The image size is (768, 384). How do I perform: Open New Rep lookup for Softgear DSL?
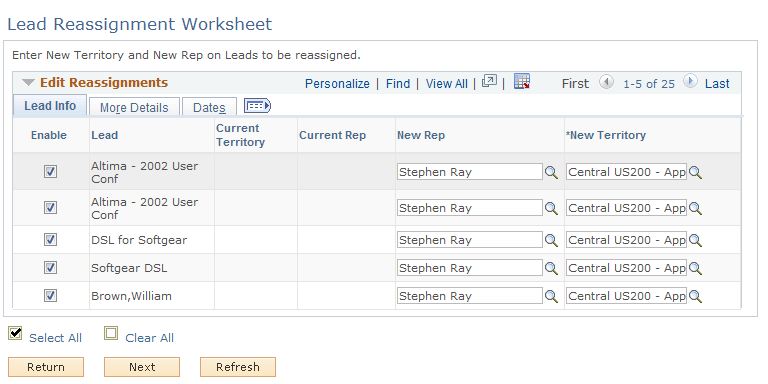click(552, 268)
